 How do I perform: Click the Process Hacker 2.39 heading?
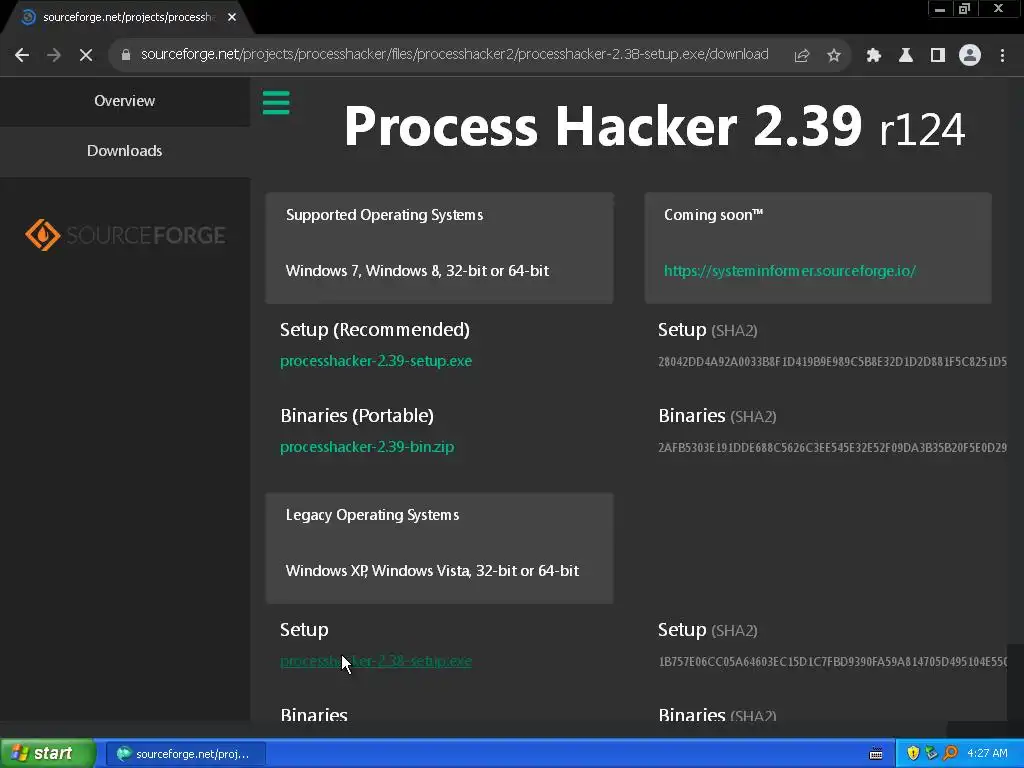click(x=602, y=126)
